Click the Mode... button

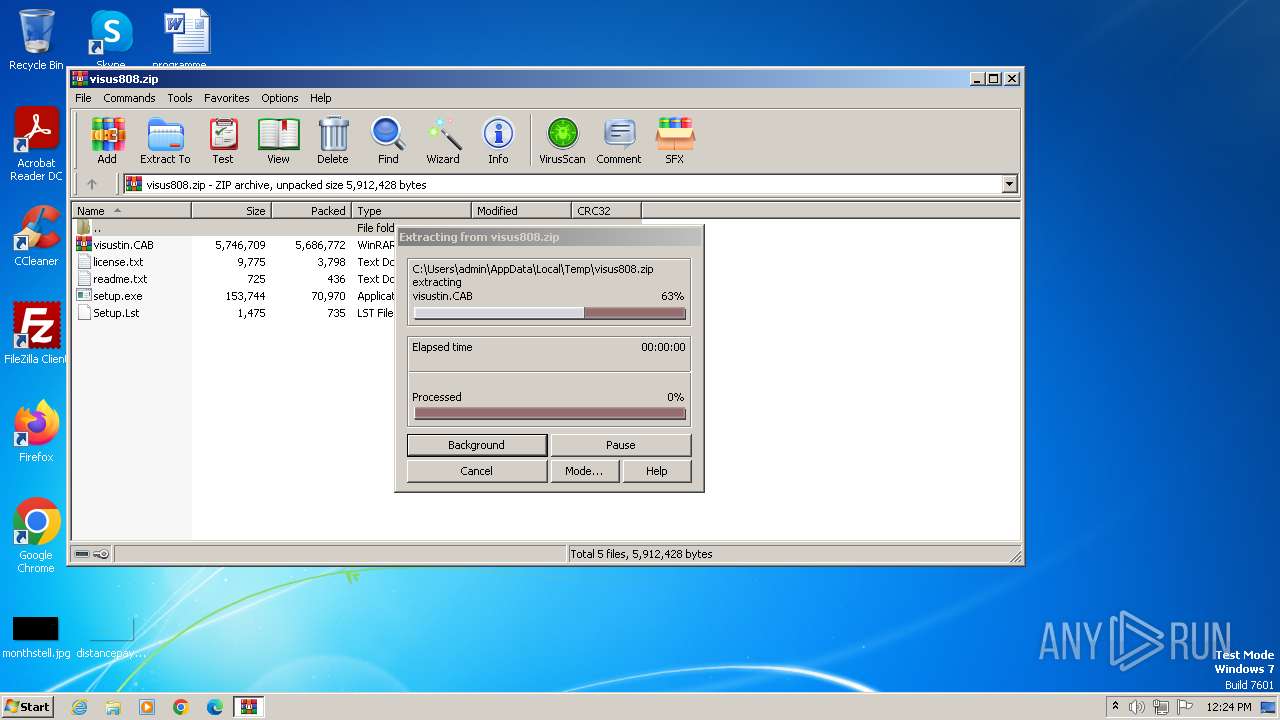pyautogui.click(x=584, y=471)
